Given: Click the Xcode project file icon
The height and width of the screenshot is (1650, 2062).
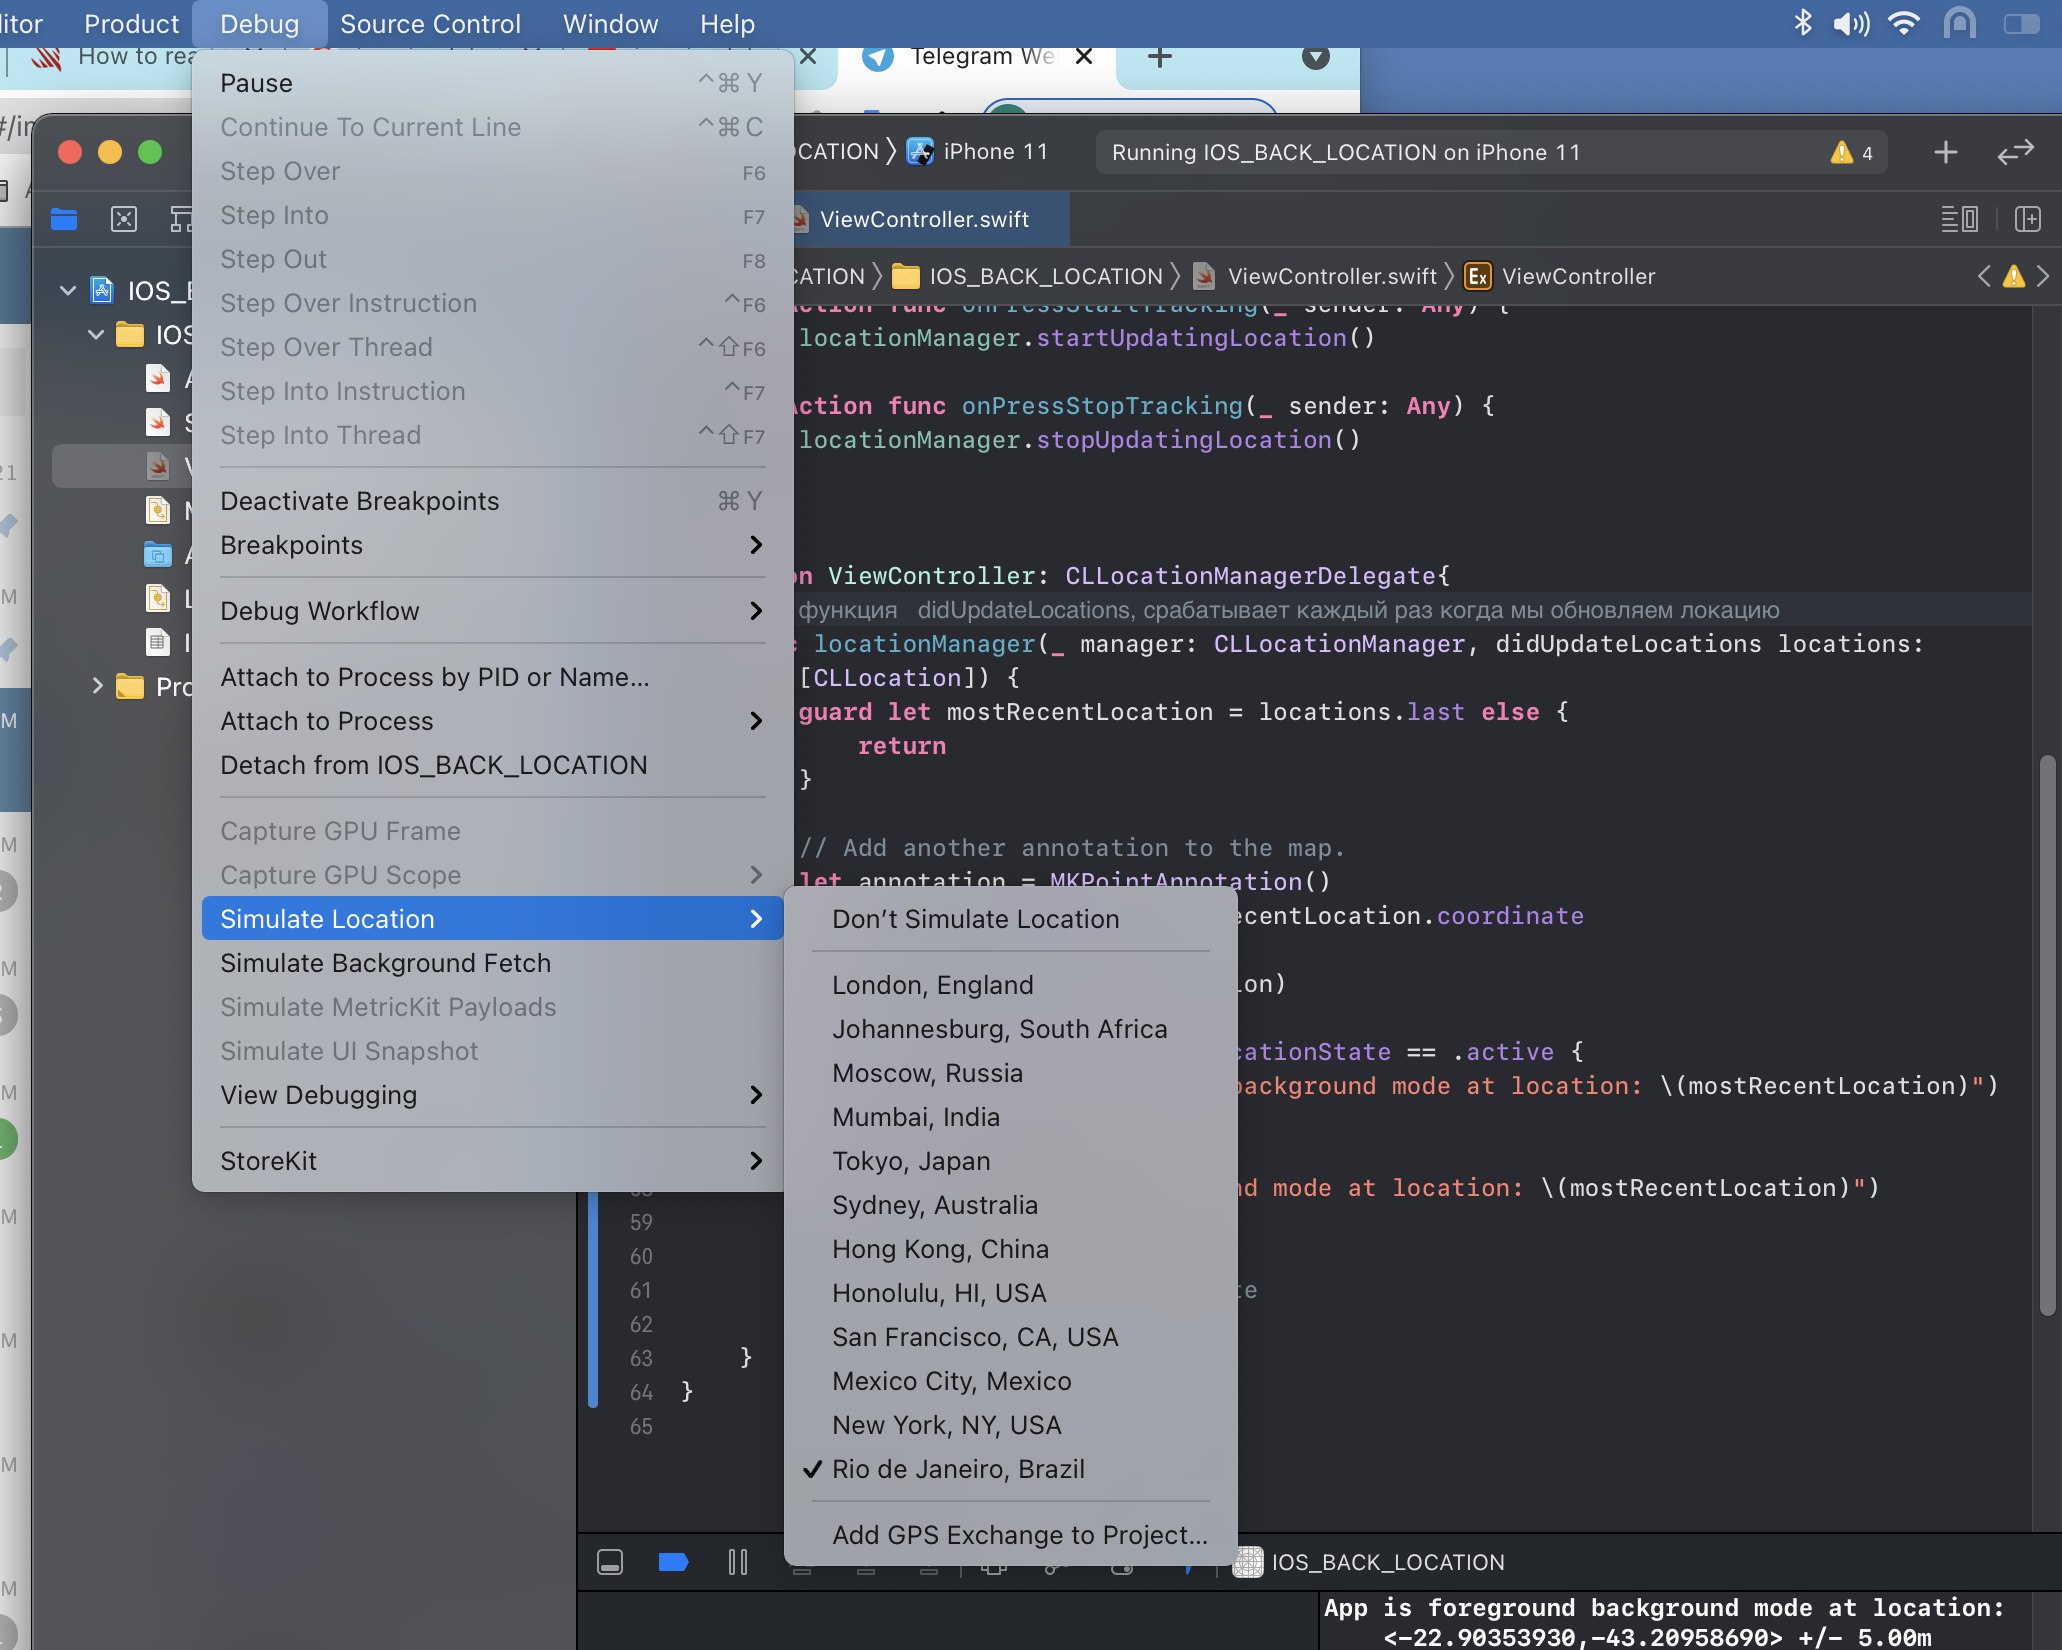Looking at the screenshot, I should point(102,290).
